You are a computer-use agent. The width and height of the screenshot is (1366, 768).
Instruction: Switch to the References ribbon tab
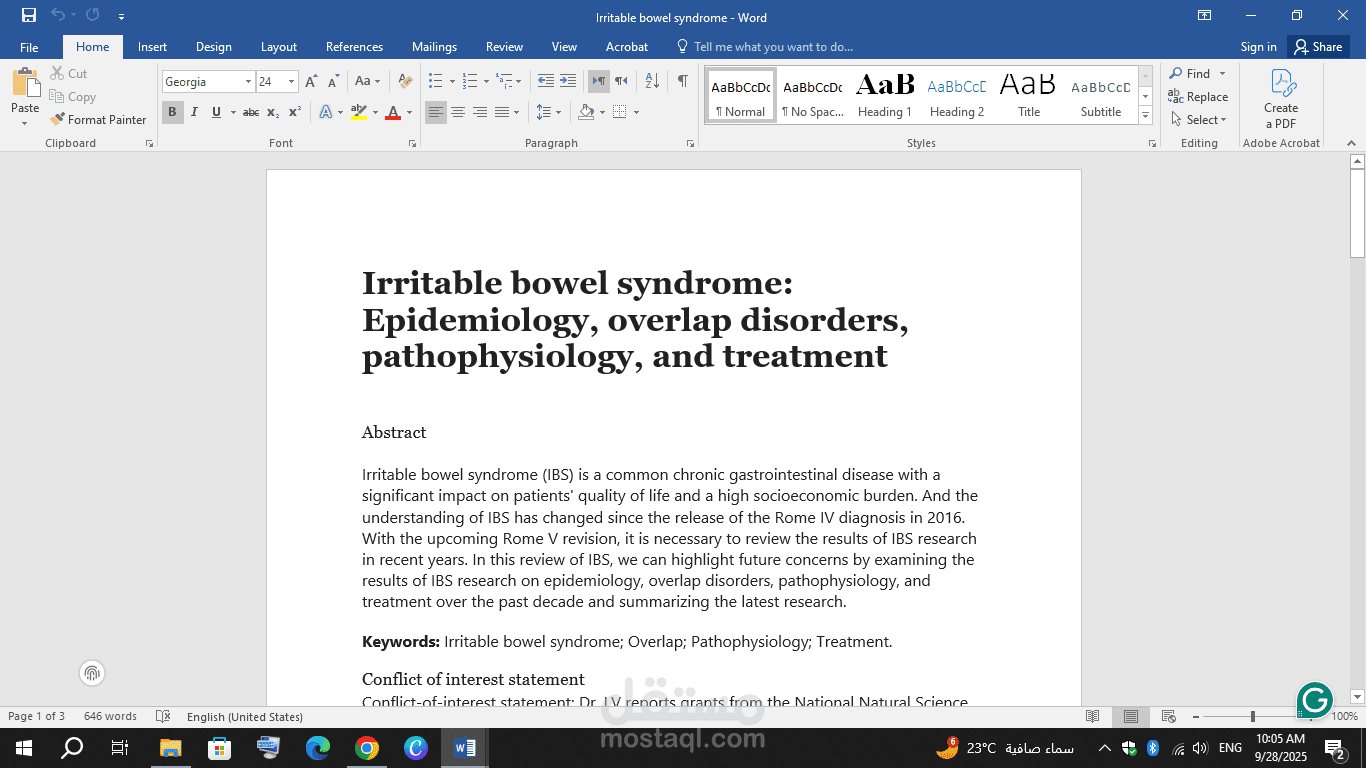tap(354, 46)
